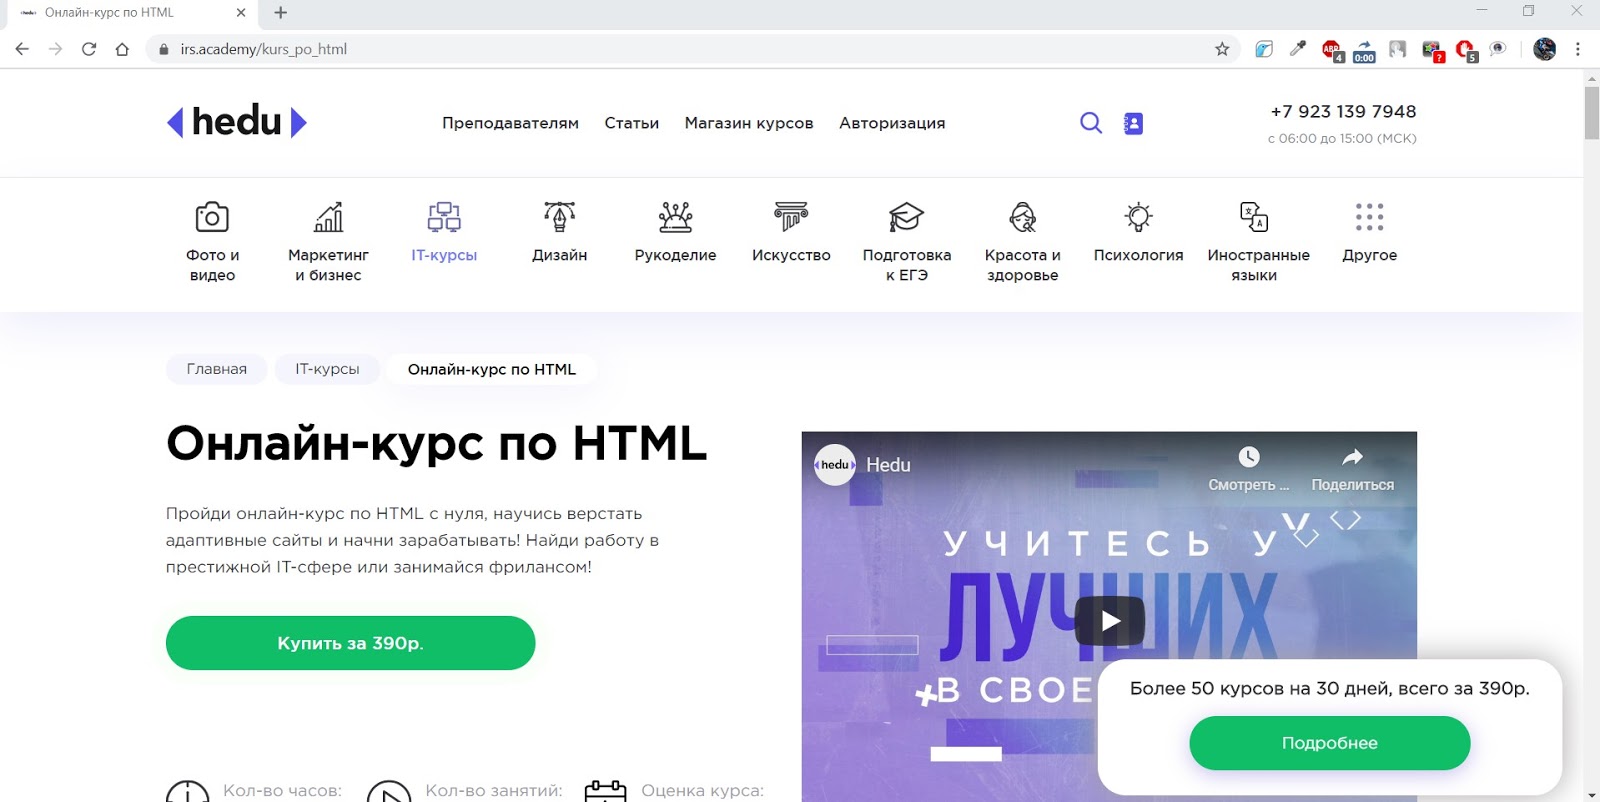Click the phone number +7 923 139 7948
The width and height of the screenshot is (1600, 802).
tap(1343, 112)
